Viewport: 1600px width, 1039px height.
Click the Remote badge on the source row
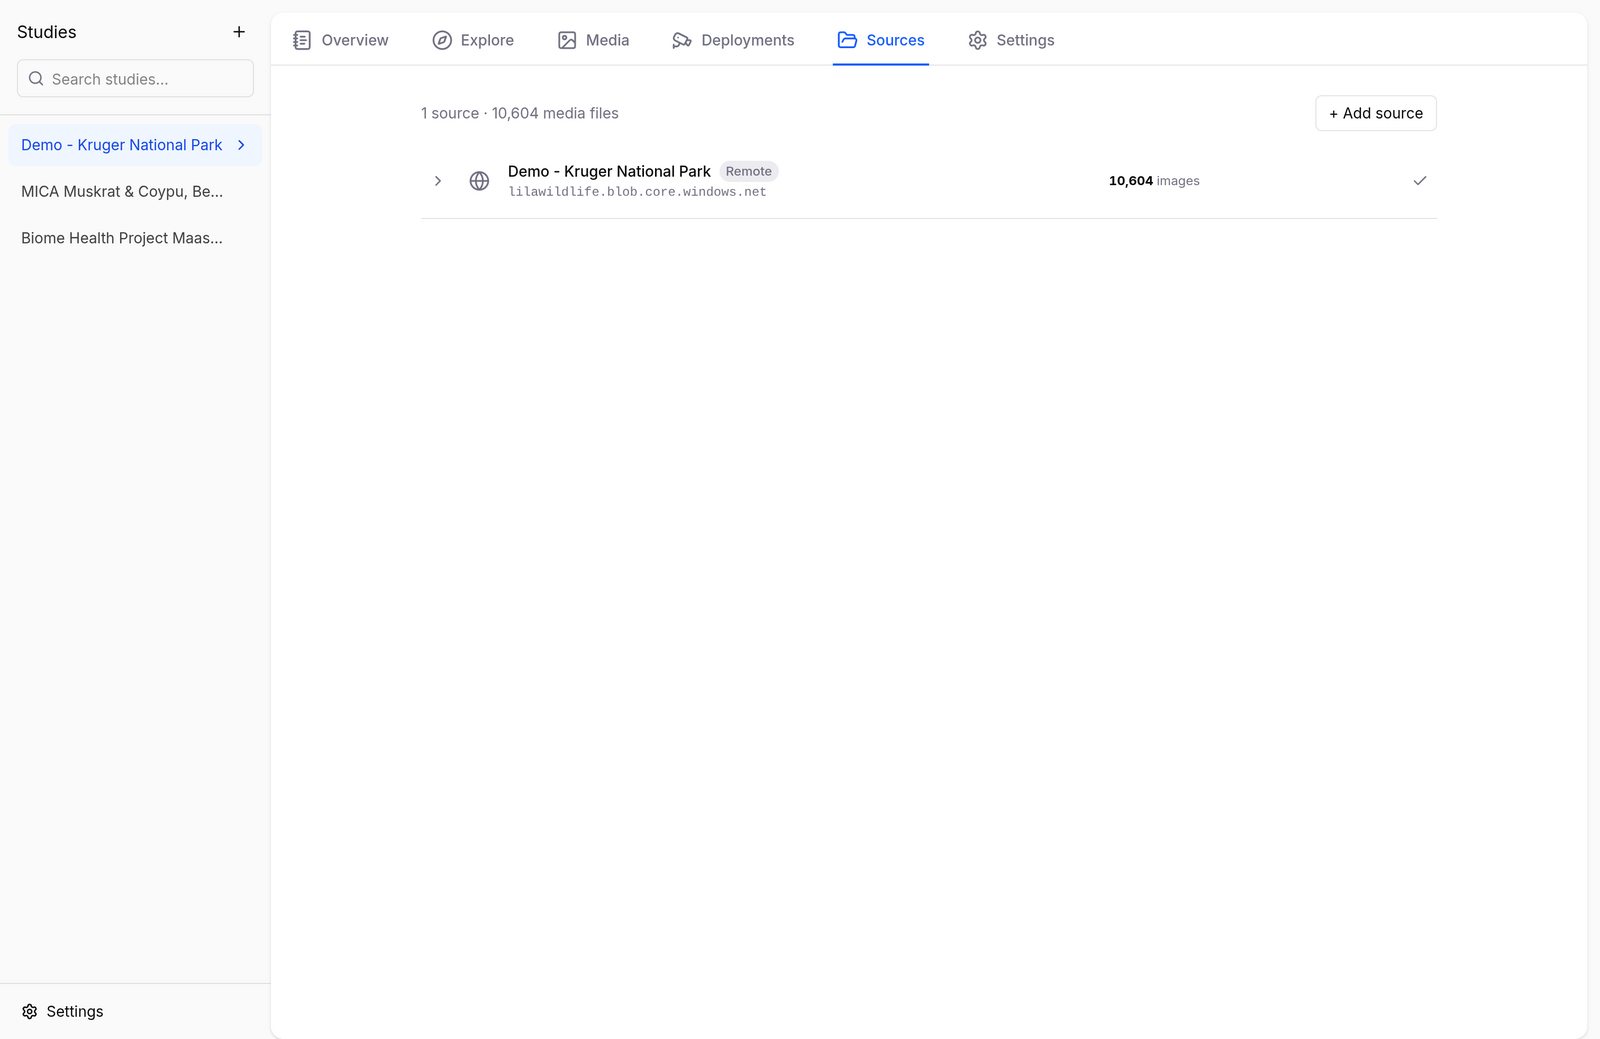click(749, 172)
